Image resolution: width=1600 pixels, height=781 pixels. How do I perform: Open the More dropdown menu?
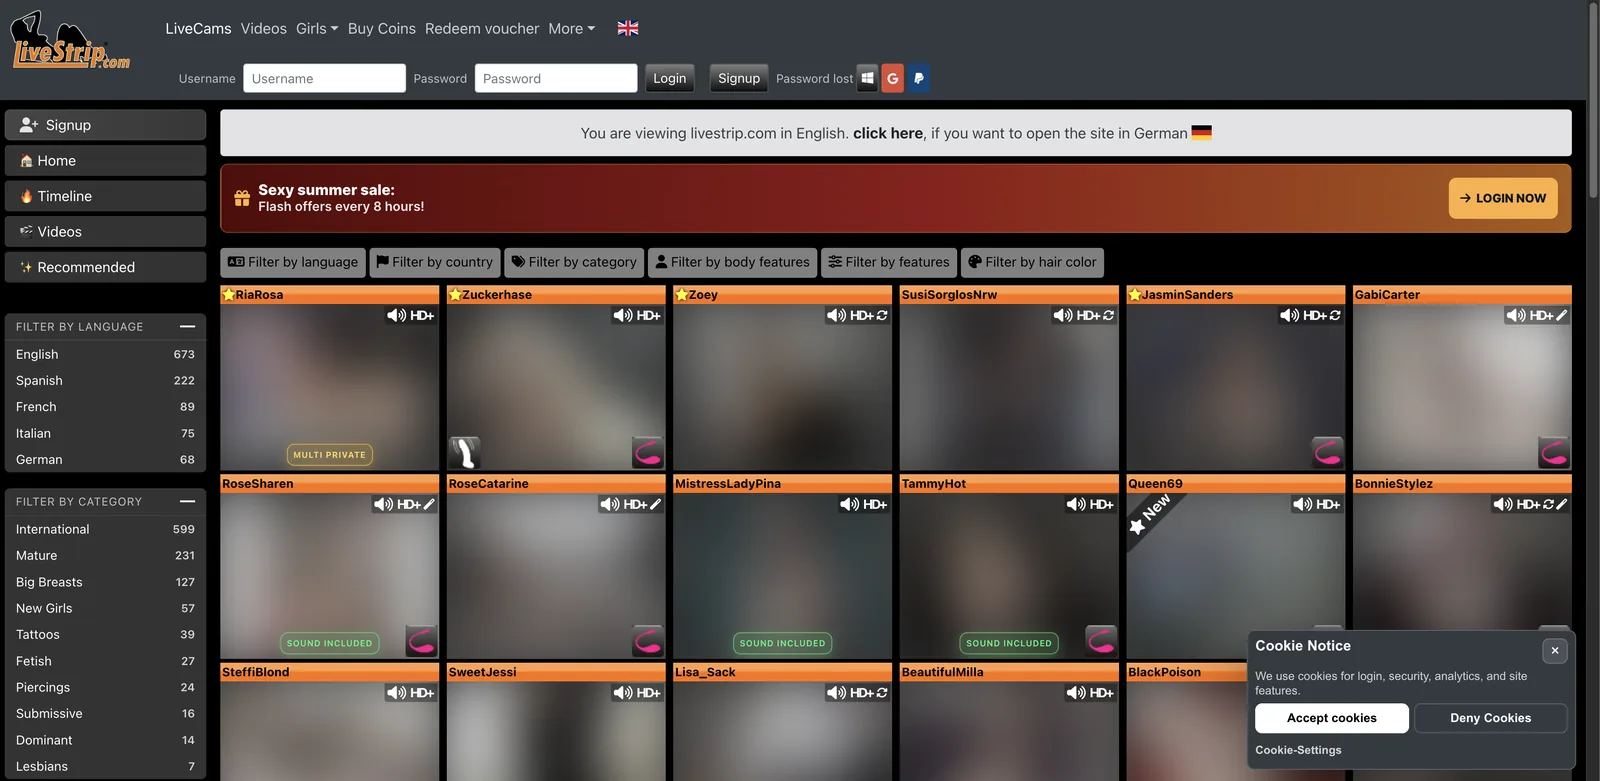point(572,28)
